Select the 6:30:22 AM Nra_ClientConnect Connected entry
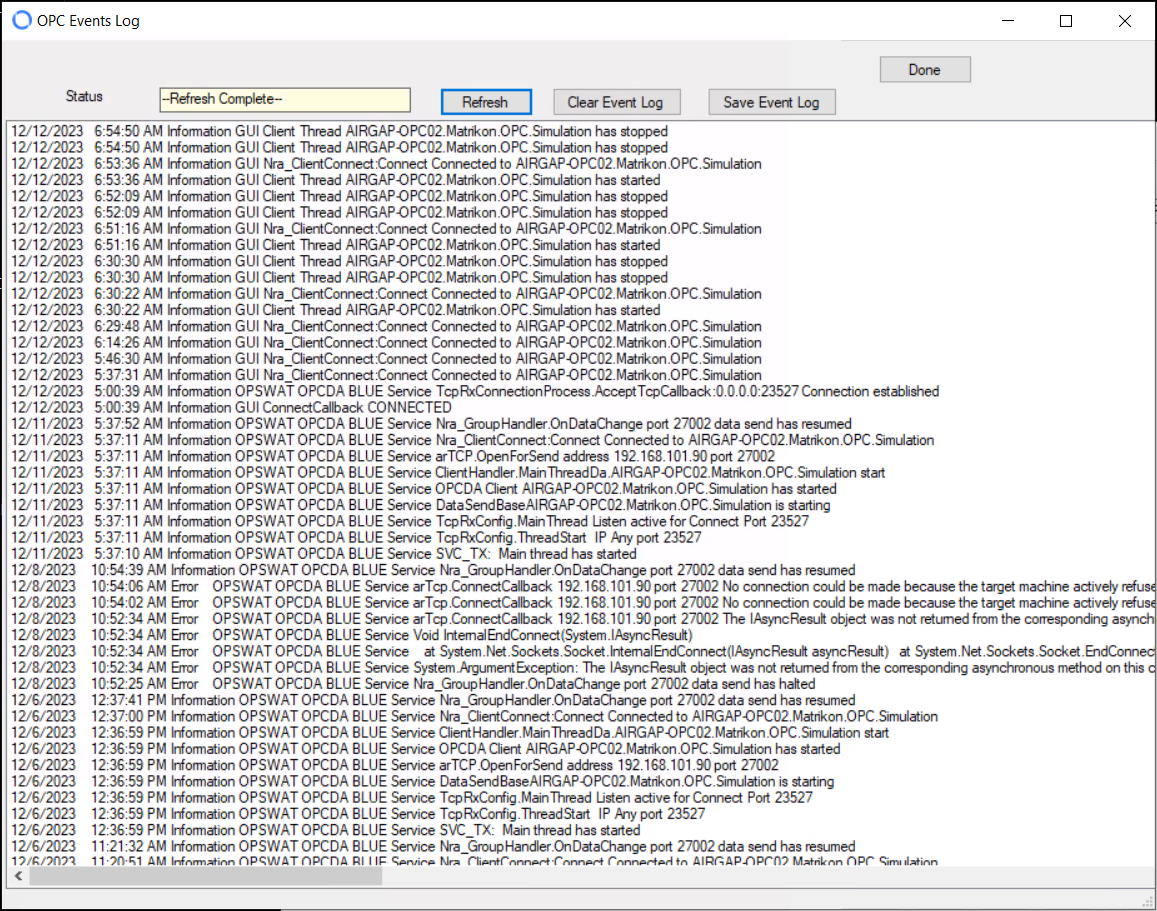 tap(387, 294)
